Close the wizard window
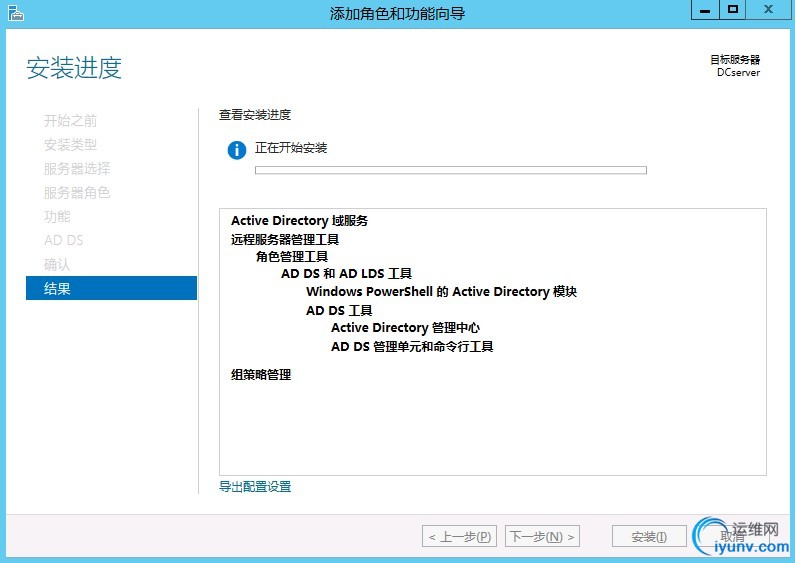This screenshot has height=563, width=795. 768,10
